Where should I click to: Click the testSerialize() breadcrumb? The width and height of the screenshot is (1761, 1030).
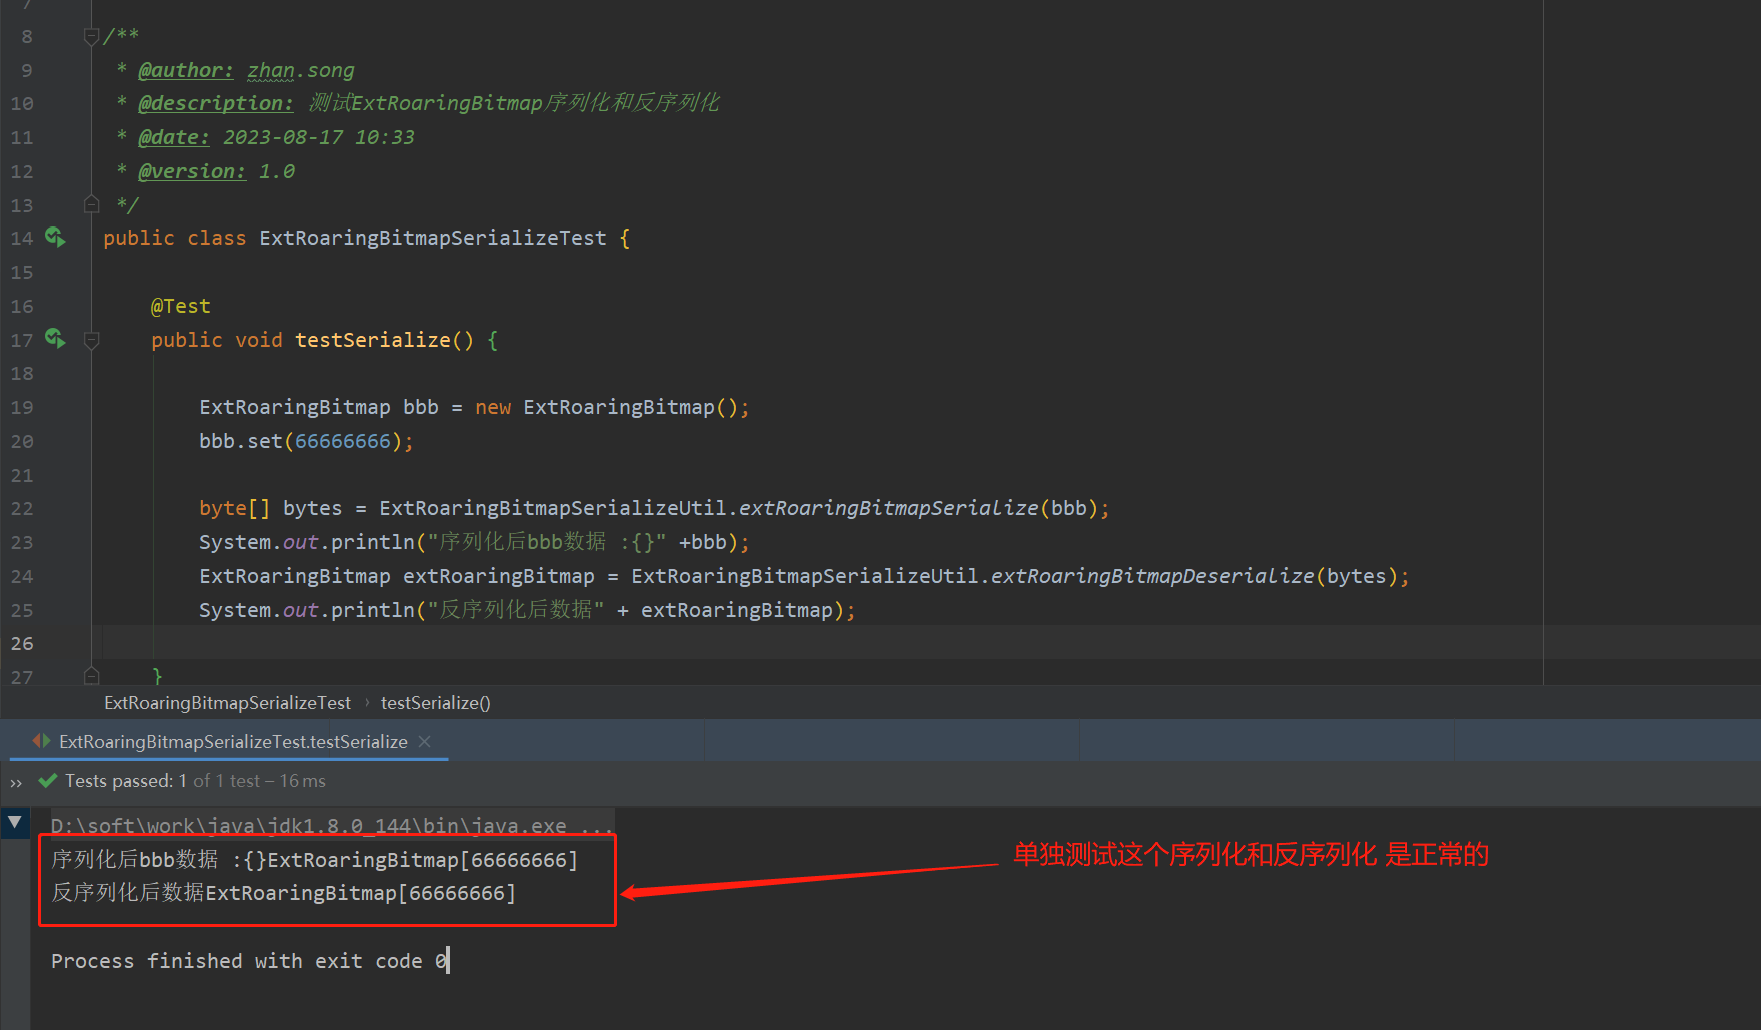click(436, 703)
